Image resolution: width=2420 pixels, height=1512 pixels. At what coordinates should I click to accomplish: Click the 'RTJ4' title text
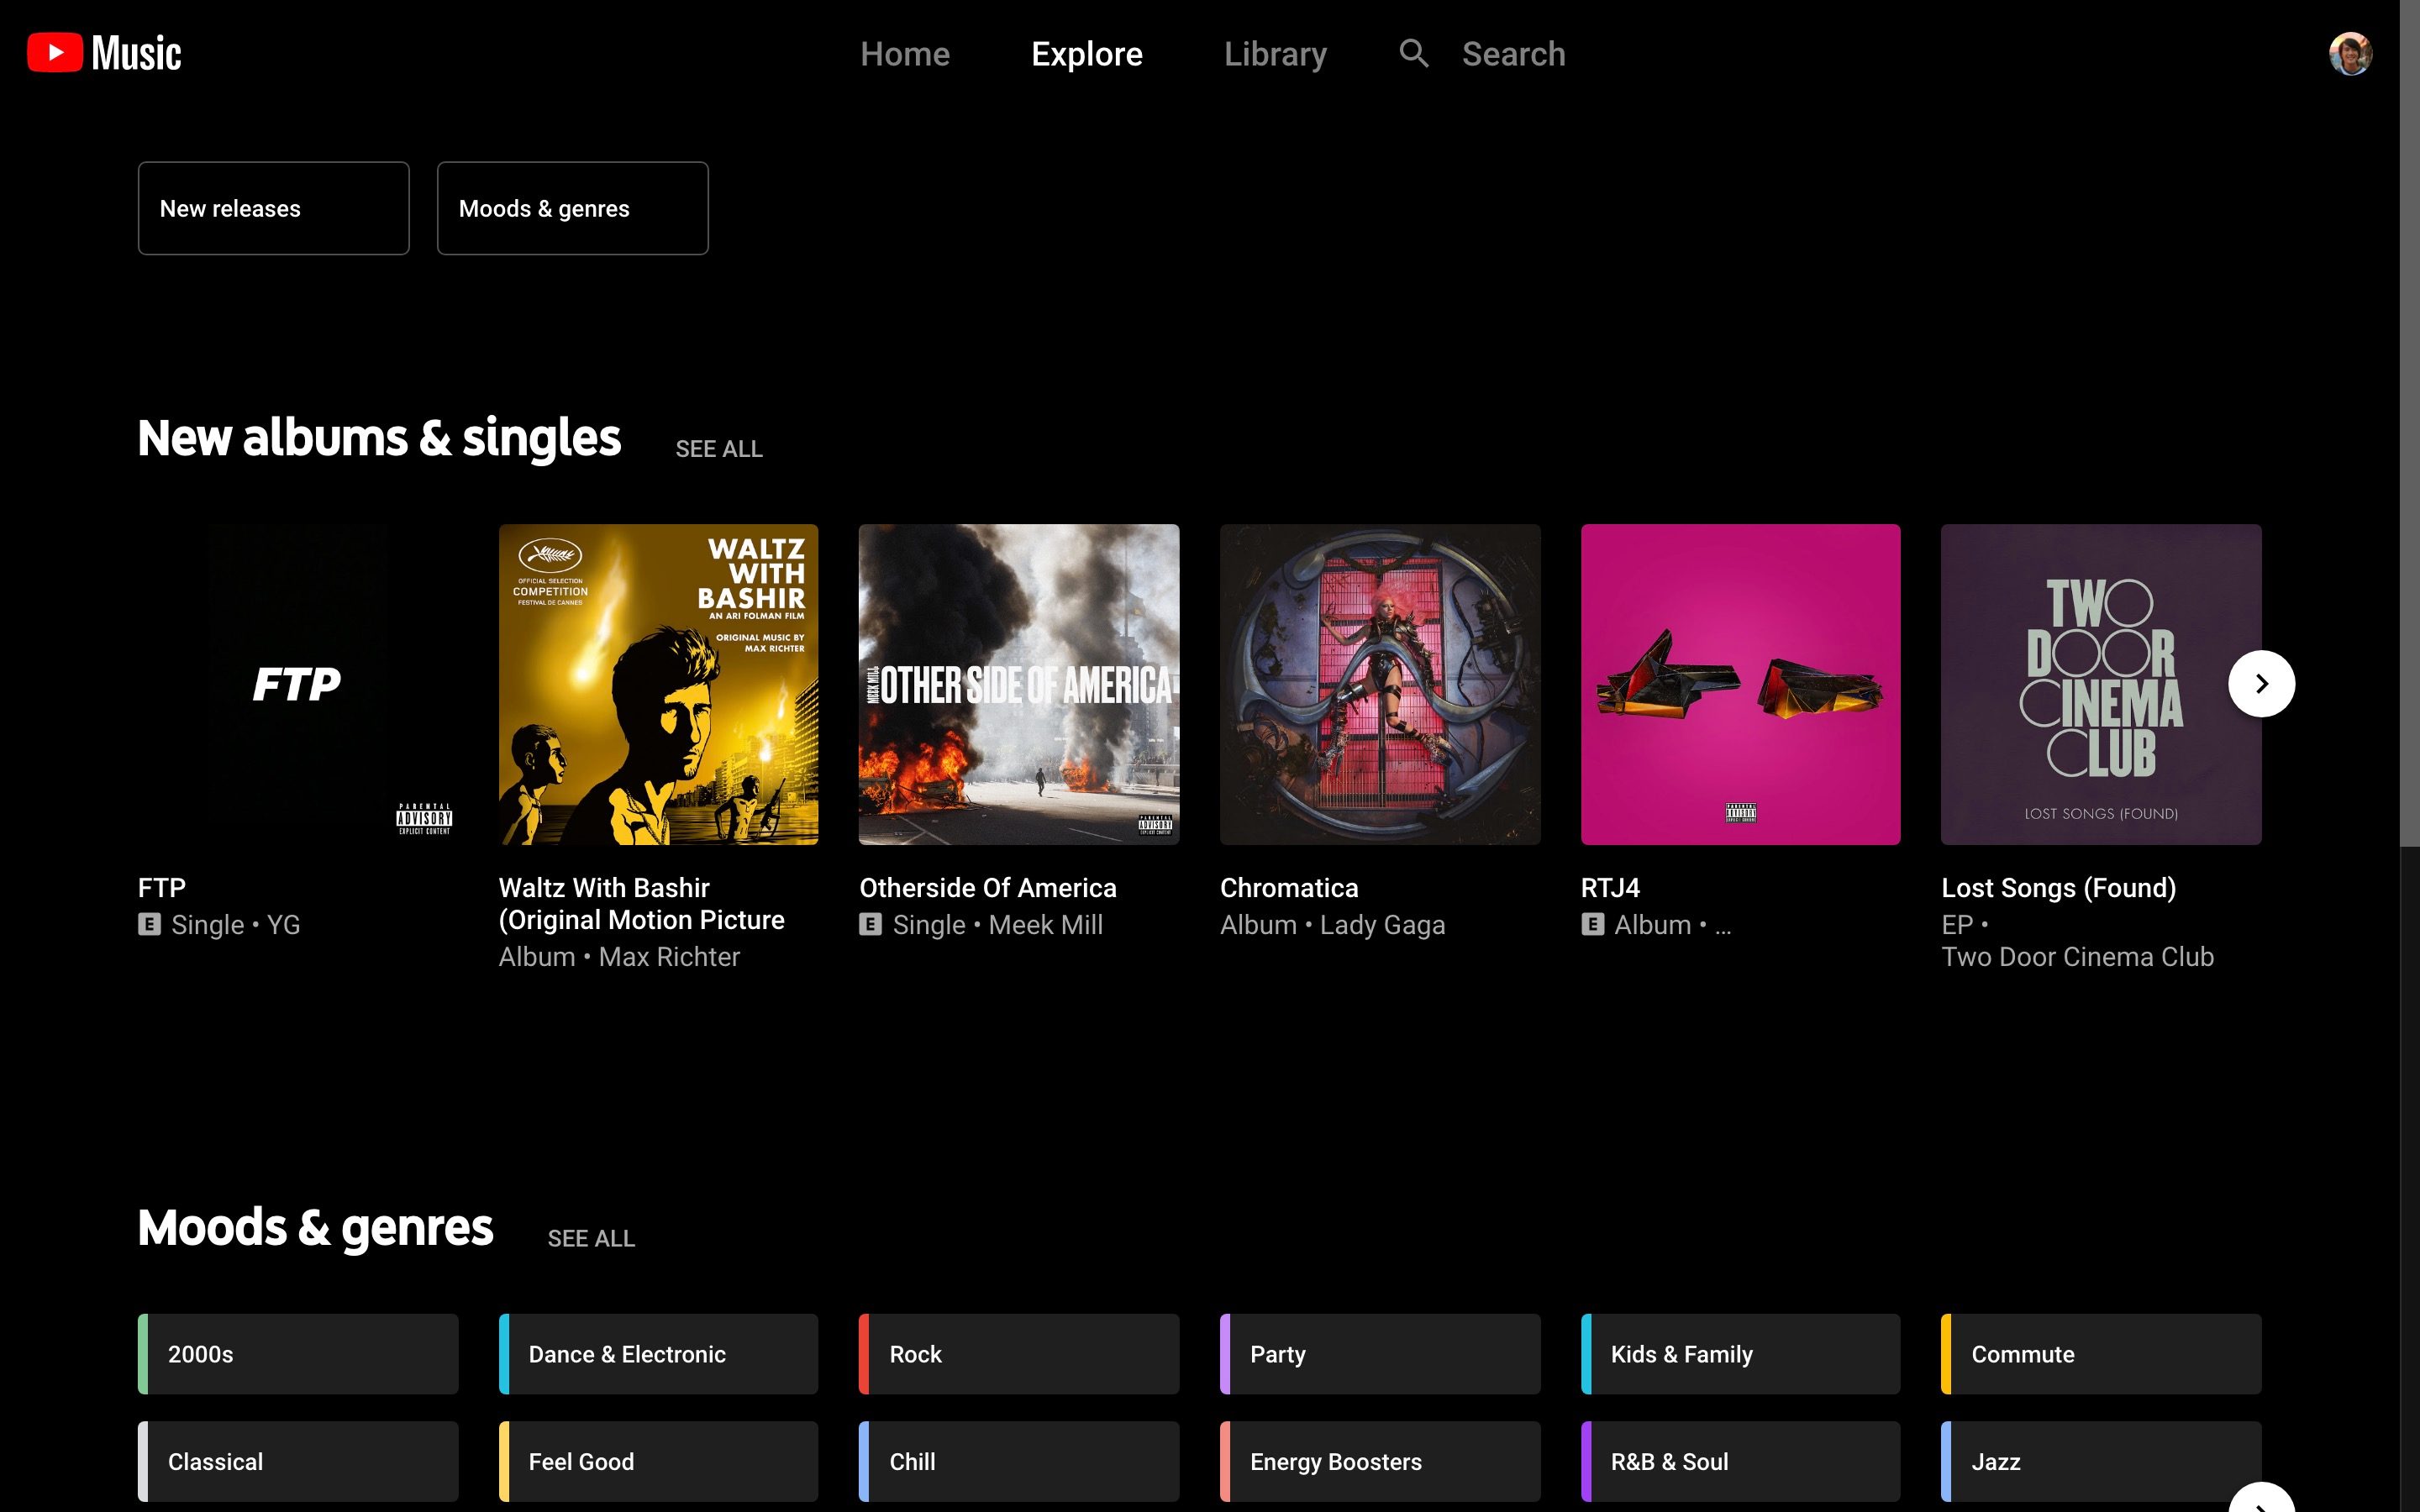tap(1610, 888)
